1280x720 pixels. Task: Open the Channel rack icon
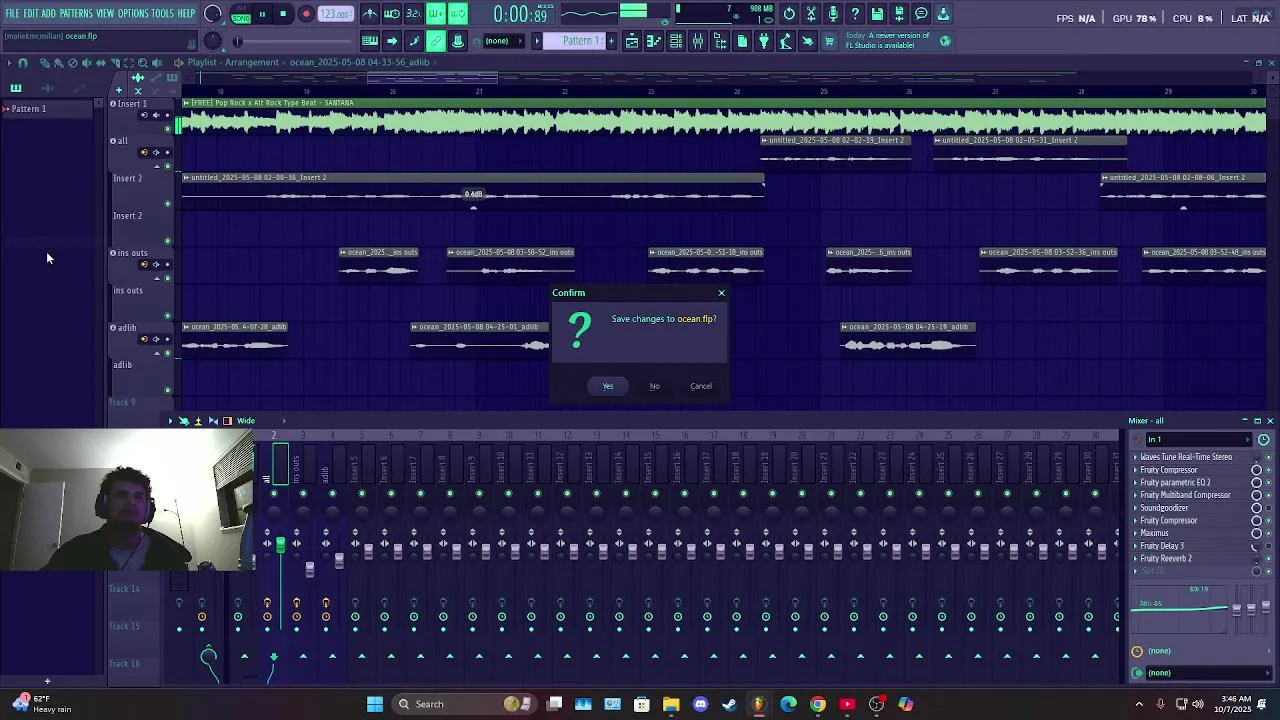click(x=676, y=41)
